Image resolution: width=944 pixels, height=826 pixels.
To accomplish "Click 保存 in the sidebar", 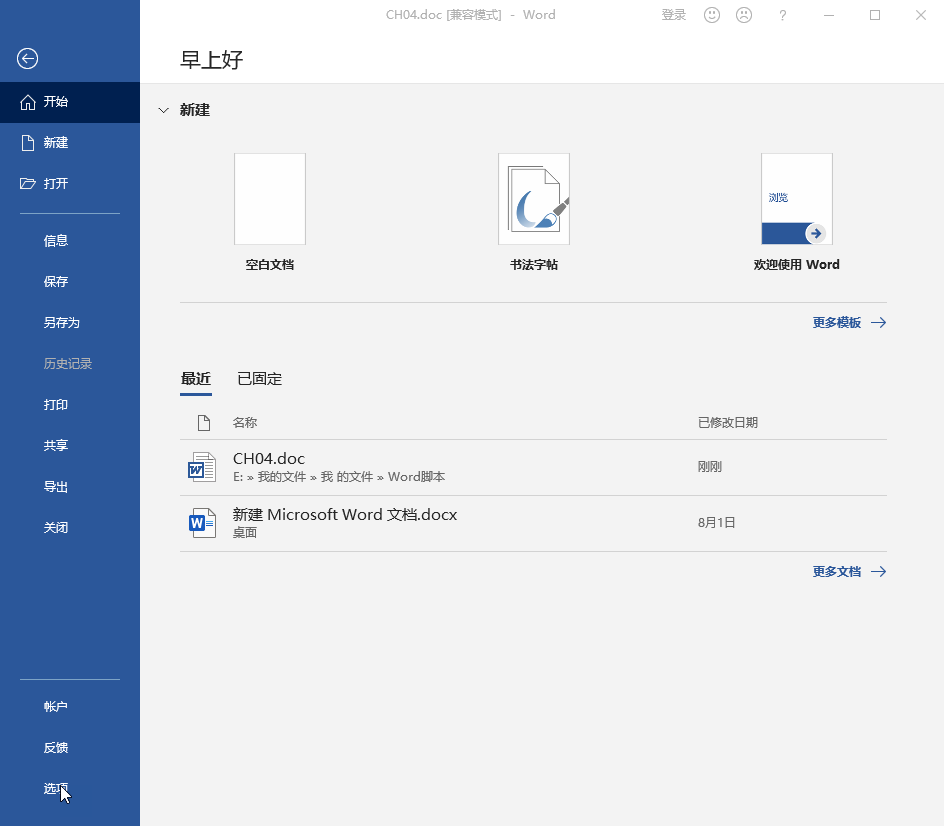I will click(70, 282).
